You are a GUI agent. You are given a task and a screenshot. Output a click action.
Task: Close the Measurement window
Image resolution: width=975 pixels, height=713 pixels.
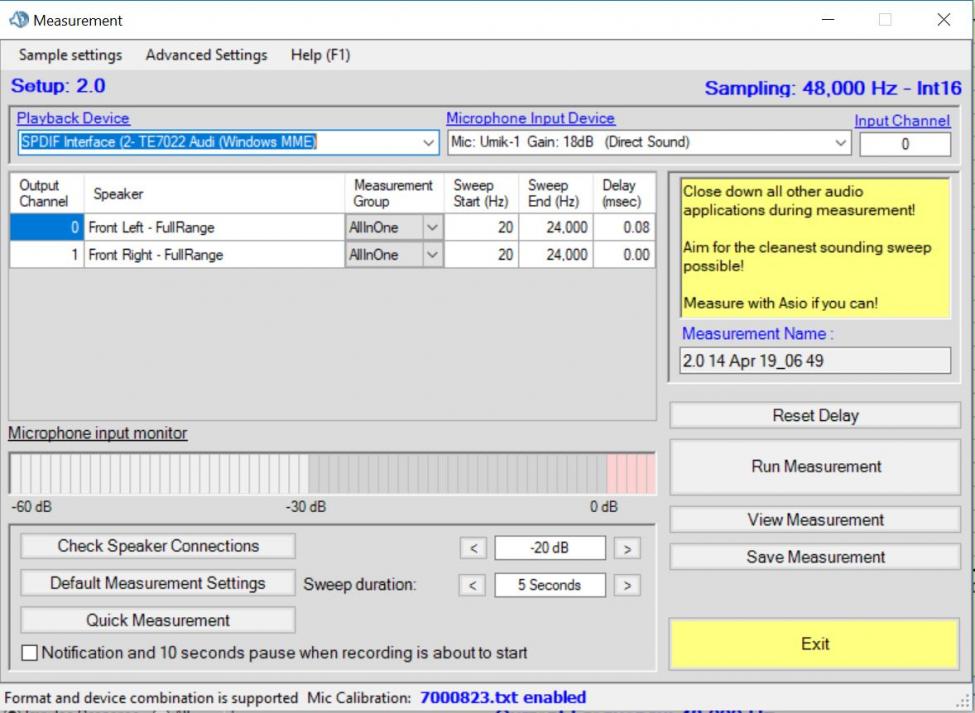(943, 19)
